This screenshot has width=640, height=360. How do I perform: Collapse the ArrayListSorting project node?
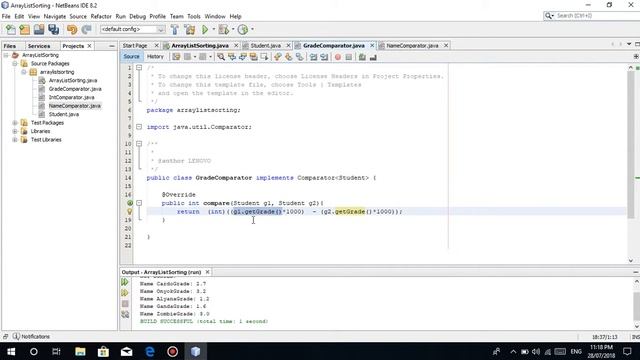pos(6,55)
